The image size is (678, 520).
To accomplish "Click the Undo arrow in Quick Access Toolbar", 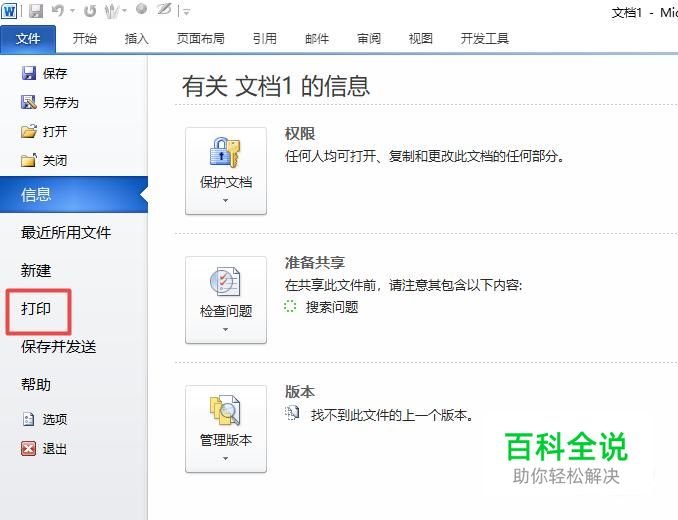I will (x=58, y=10).
